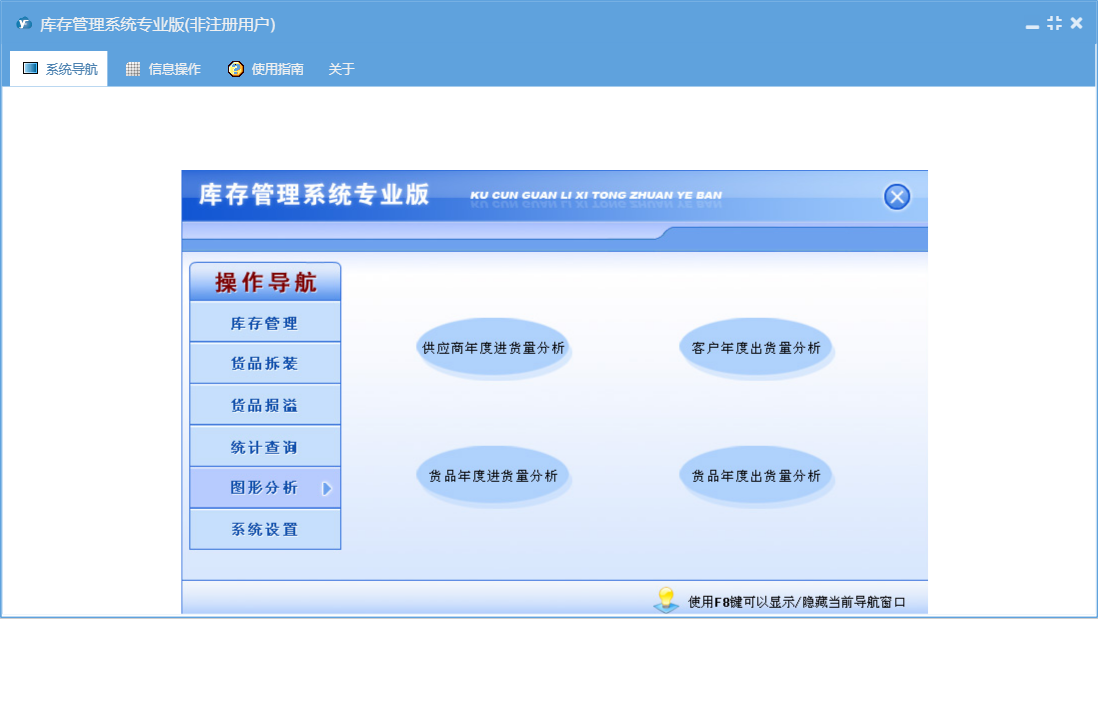Open 货品年度进货量分析
The width and height of the screenshot is (1098, 728).
(493, 476)
